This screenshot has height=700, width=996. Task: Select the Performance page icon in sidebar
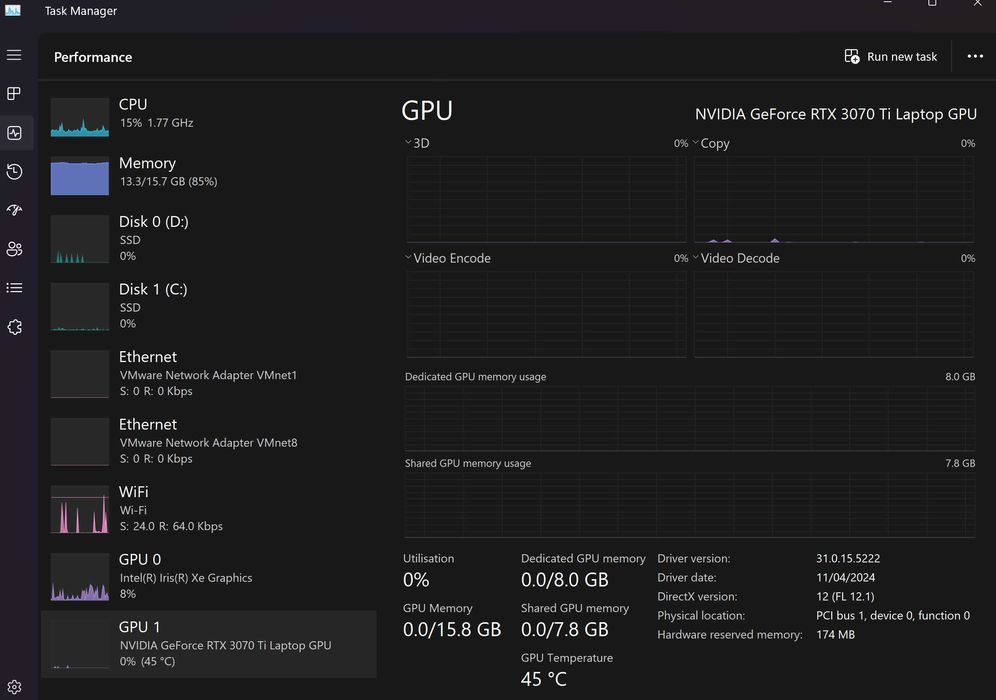(14, 133)
